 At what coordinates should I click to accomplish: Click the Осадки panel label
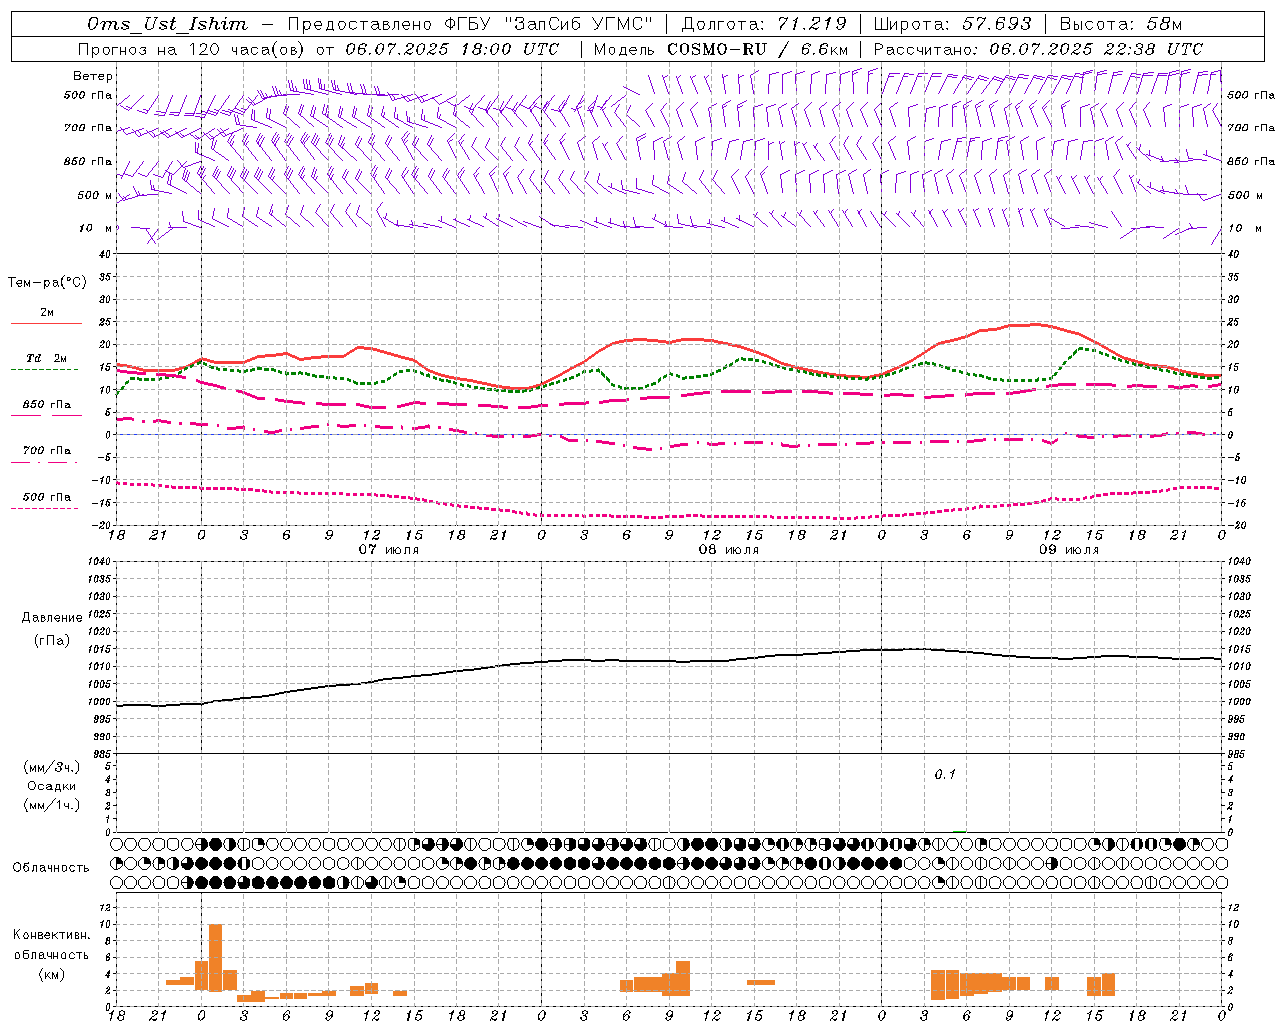pos(51,786)
